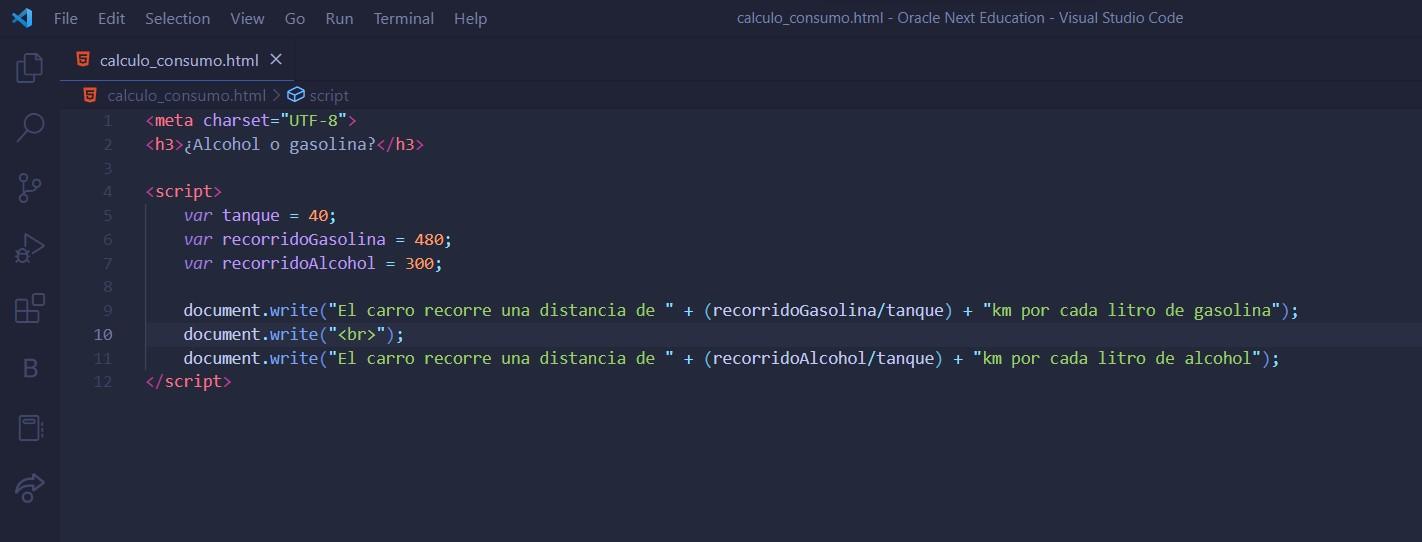Click calculo_consumo.html in the breadcrumb
The height and width of the screenshot is (542, 1422).
pos(187,95)
